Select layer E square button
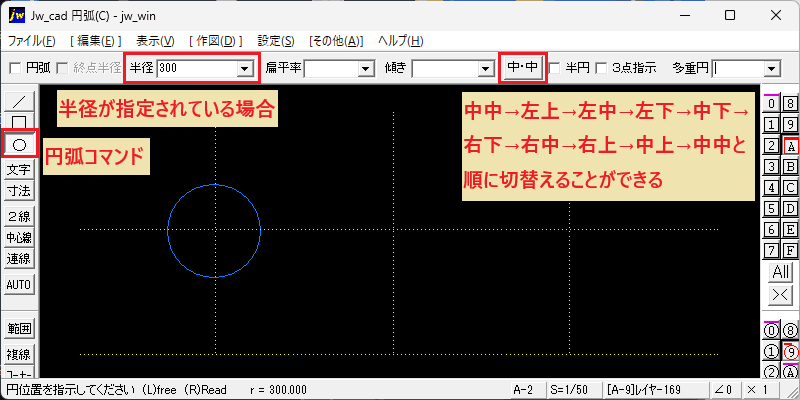 [x=790, y=230]
